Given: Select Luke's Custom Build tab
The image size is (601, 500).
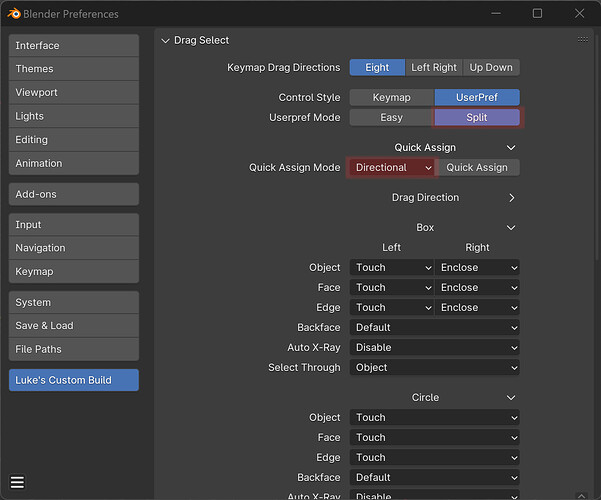Looking at the screenshot, I should [74, 380].
